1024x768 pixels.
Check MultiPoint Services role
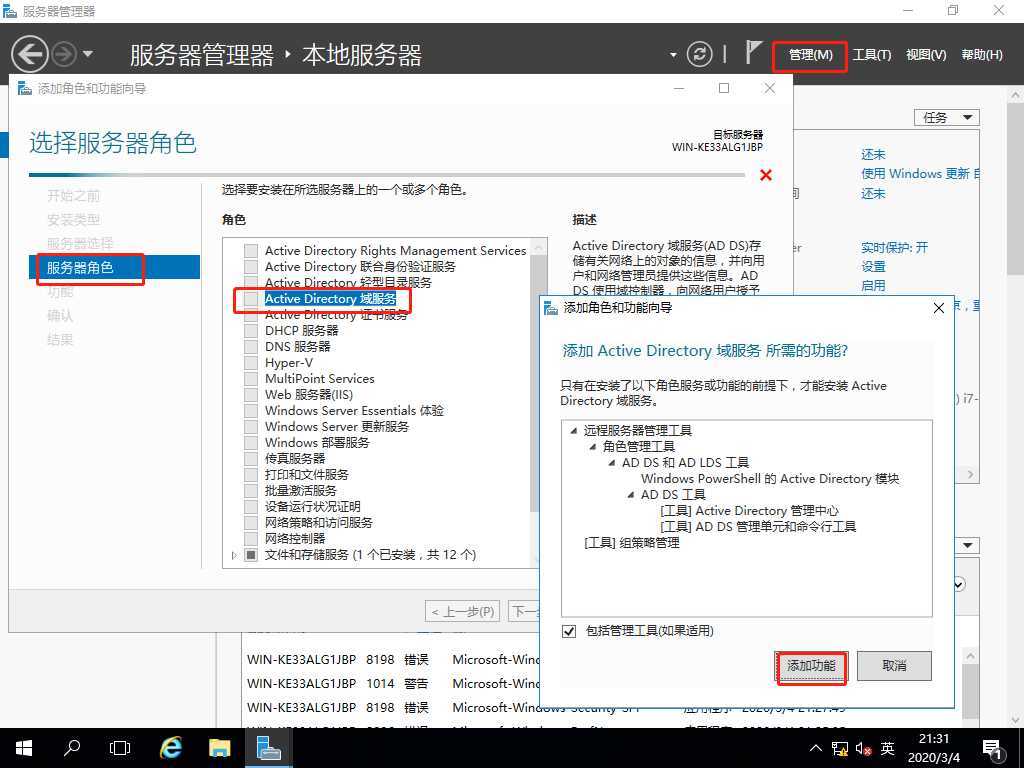tap(251, 379)
